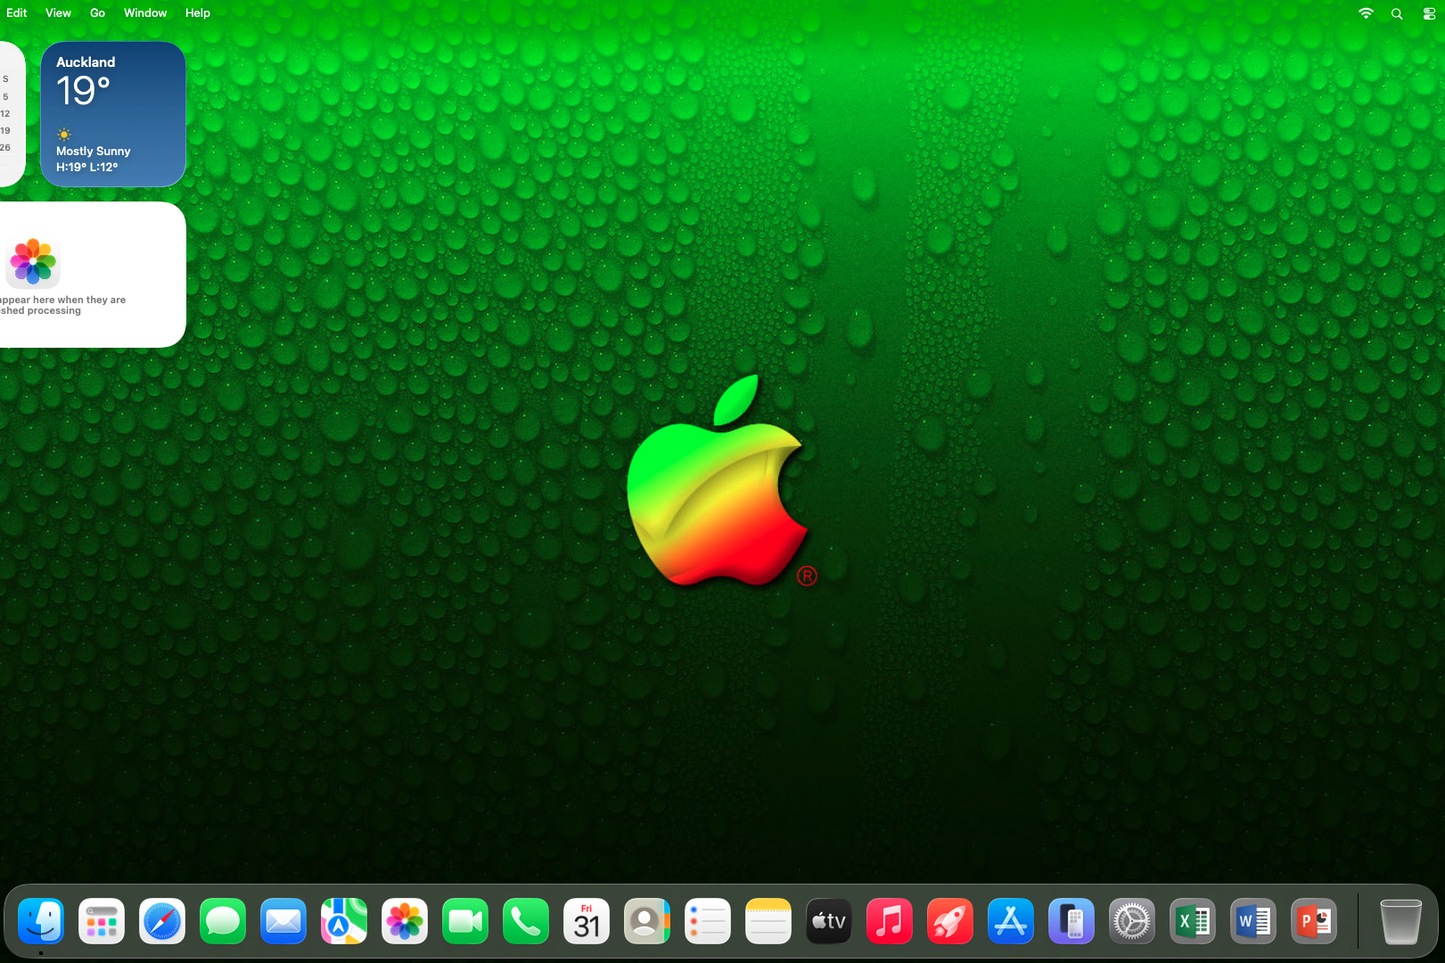Open the Help menu

[x=197, y=13]
